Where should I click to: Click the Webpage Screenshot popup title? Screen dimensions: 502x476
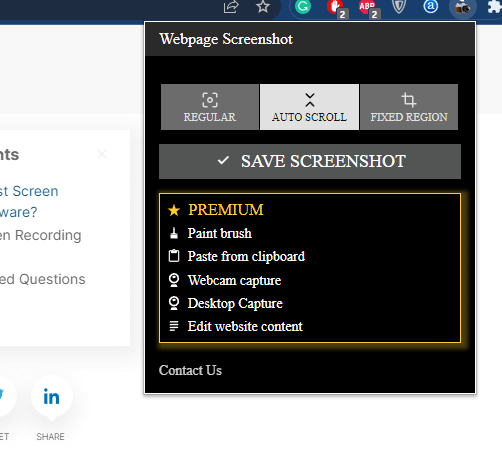(226, 39)
